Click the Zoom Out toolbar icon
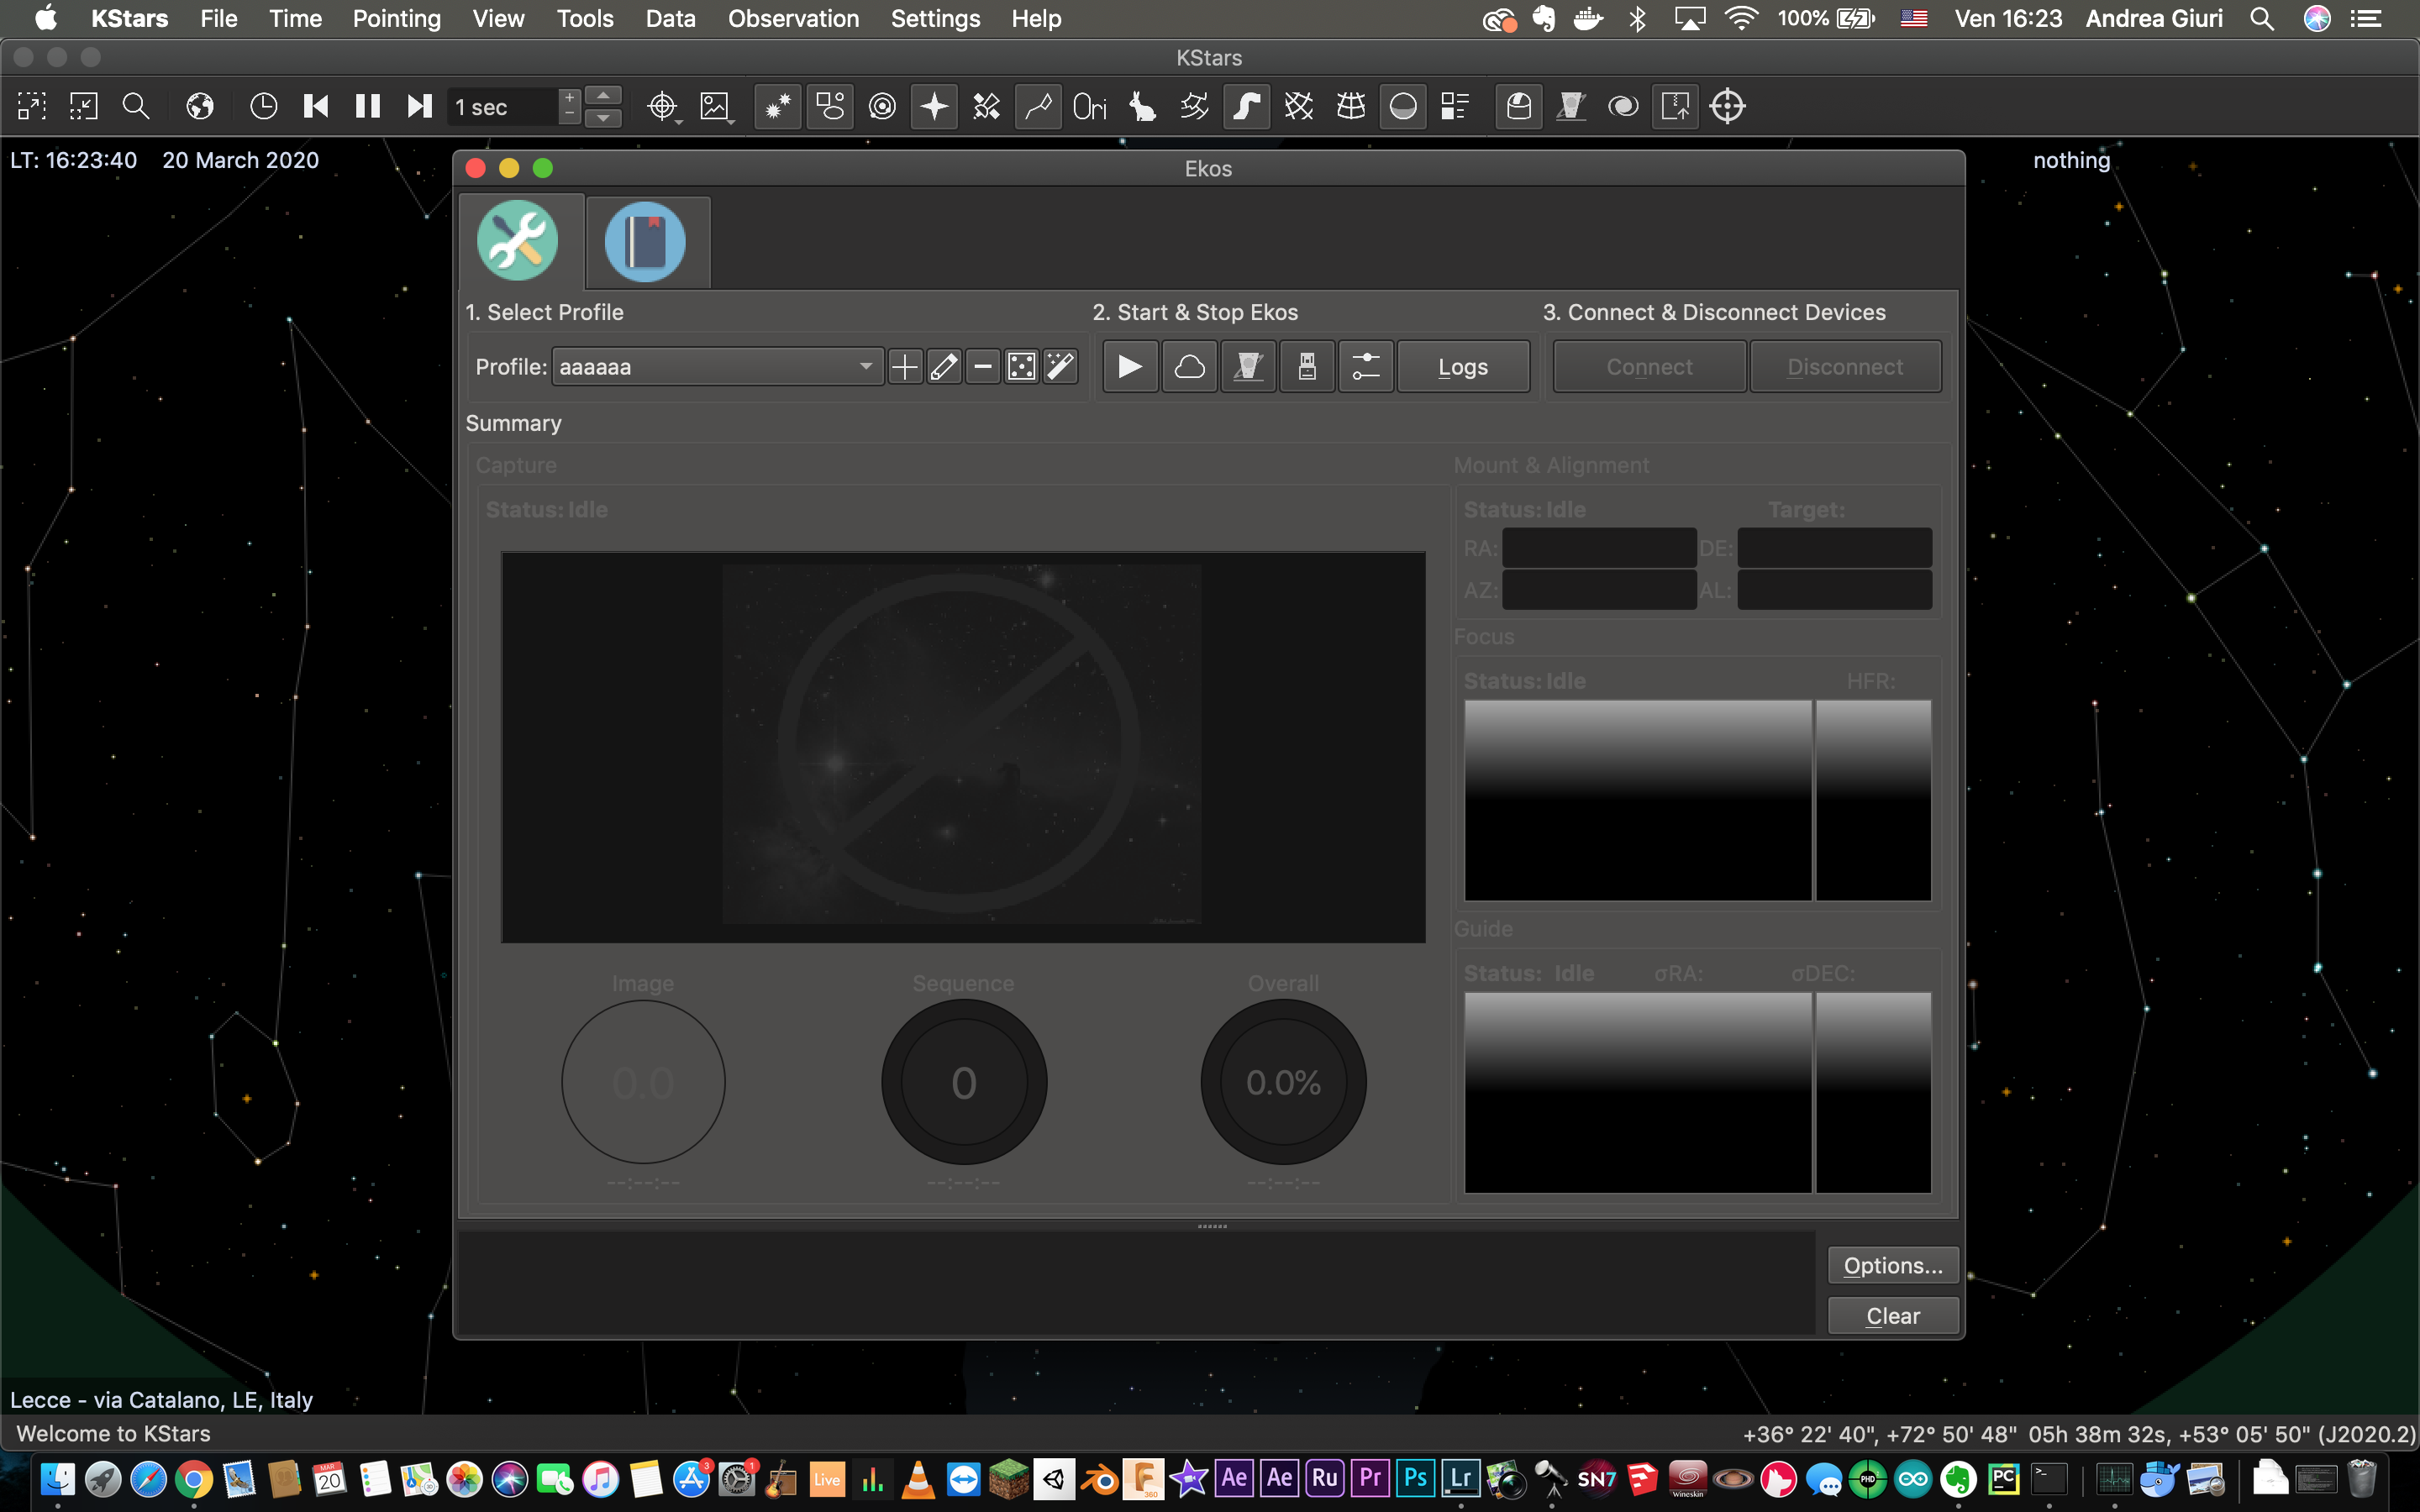The image size is (2420, 1512). pos(84,106)
